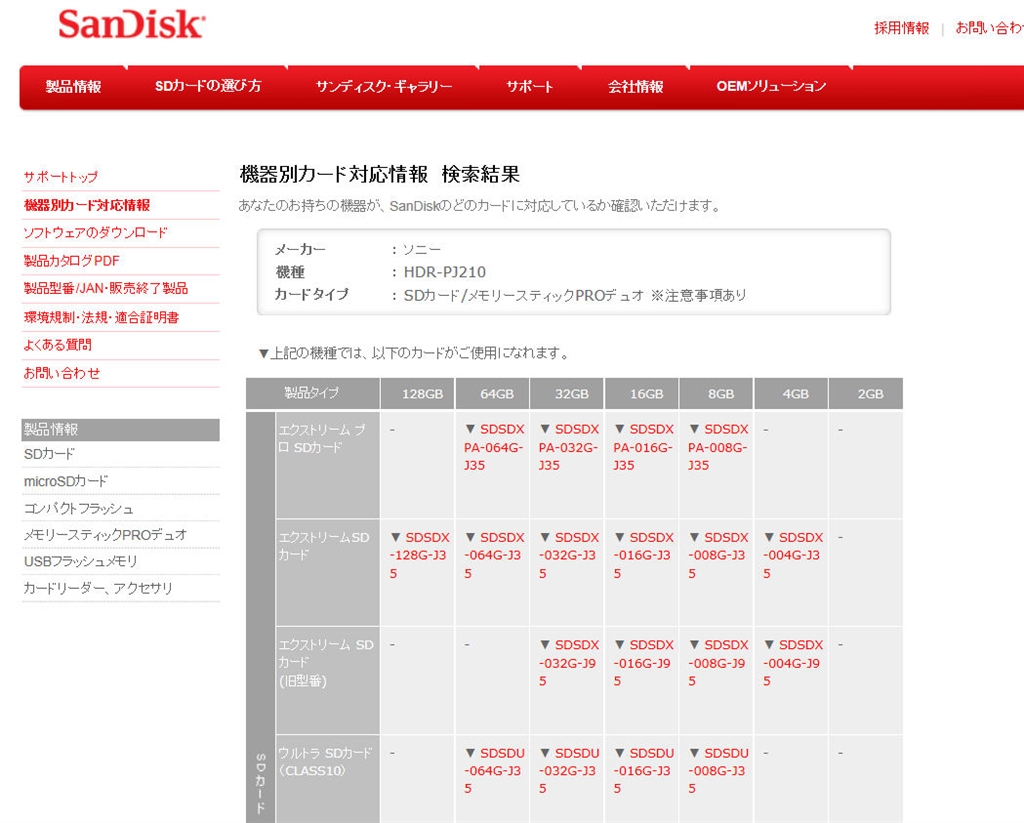
Task: Select カードリーダー、アクセサリ in the sidebar
Action: coord(98,589)
